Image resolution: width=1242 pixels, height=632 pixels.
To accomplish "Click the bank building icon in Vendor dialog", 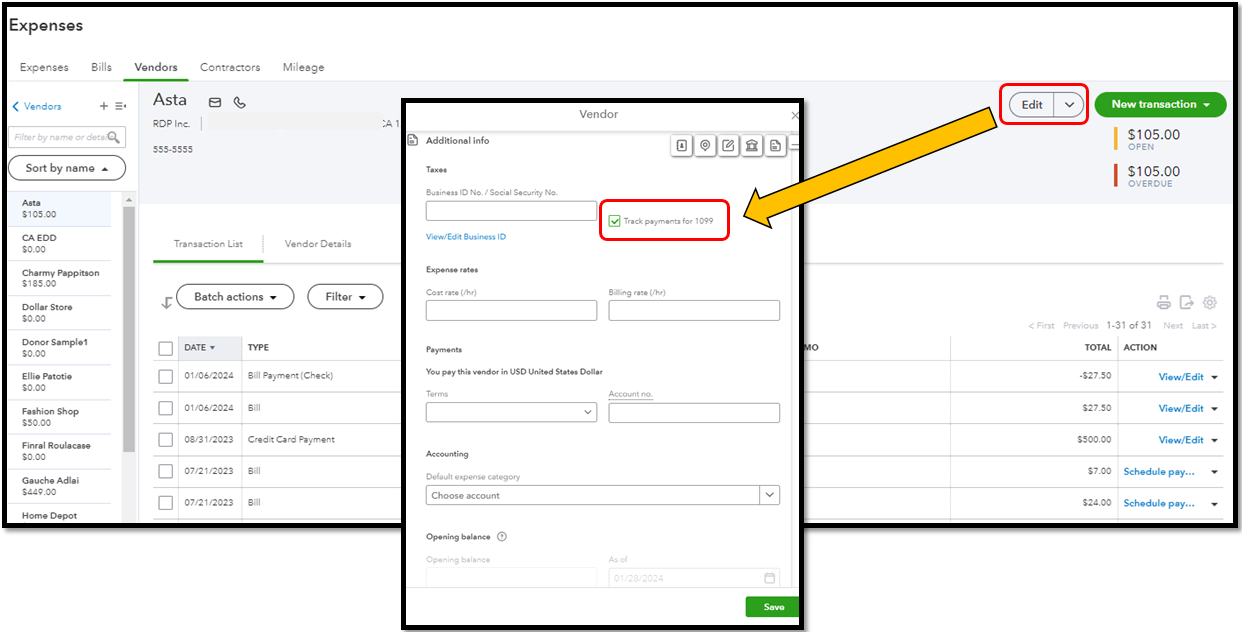I will (x=751, y=146).
